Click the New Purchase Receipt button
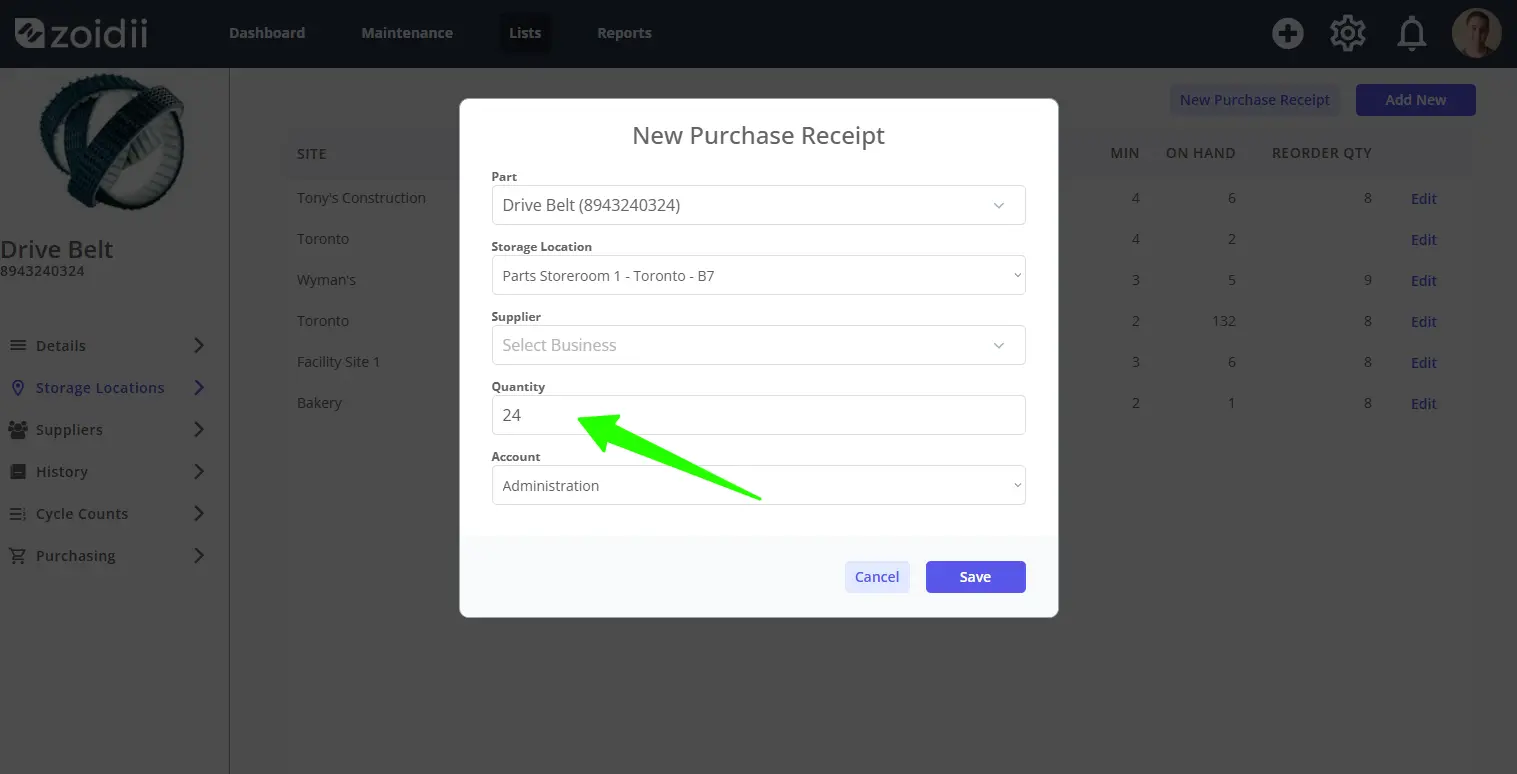The height and width of the screenshot is (774, 1517). tap(1255, 100)
